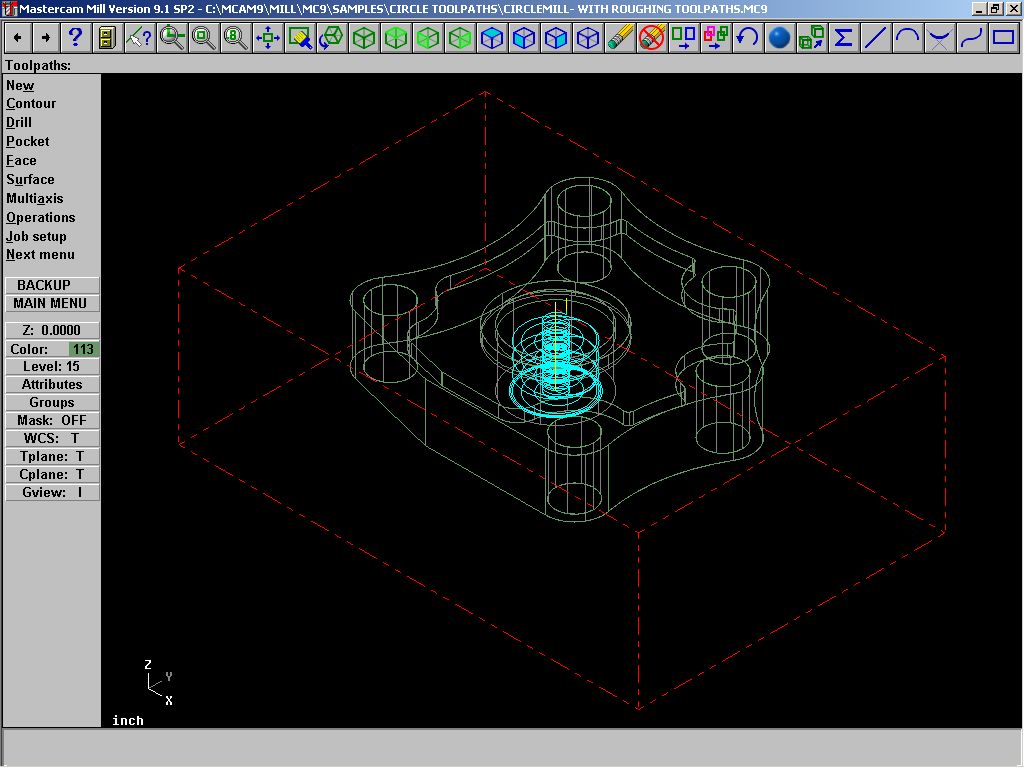Screen dimensions: 1024x768
Task: Change the Cplane: T setting
Action: (x=52, y=475)
